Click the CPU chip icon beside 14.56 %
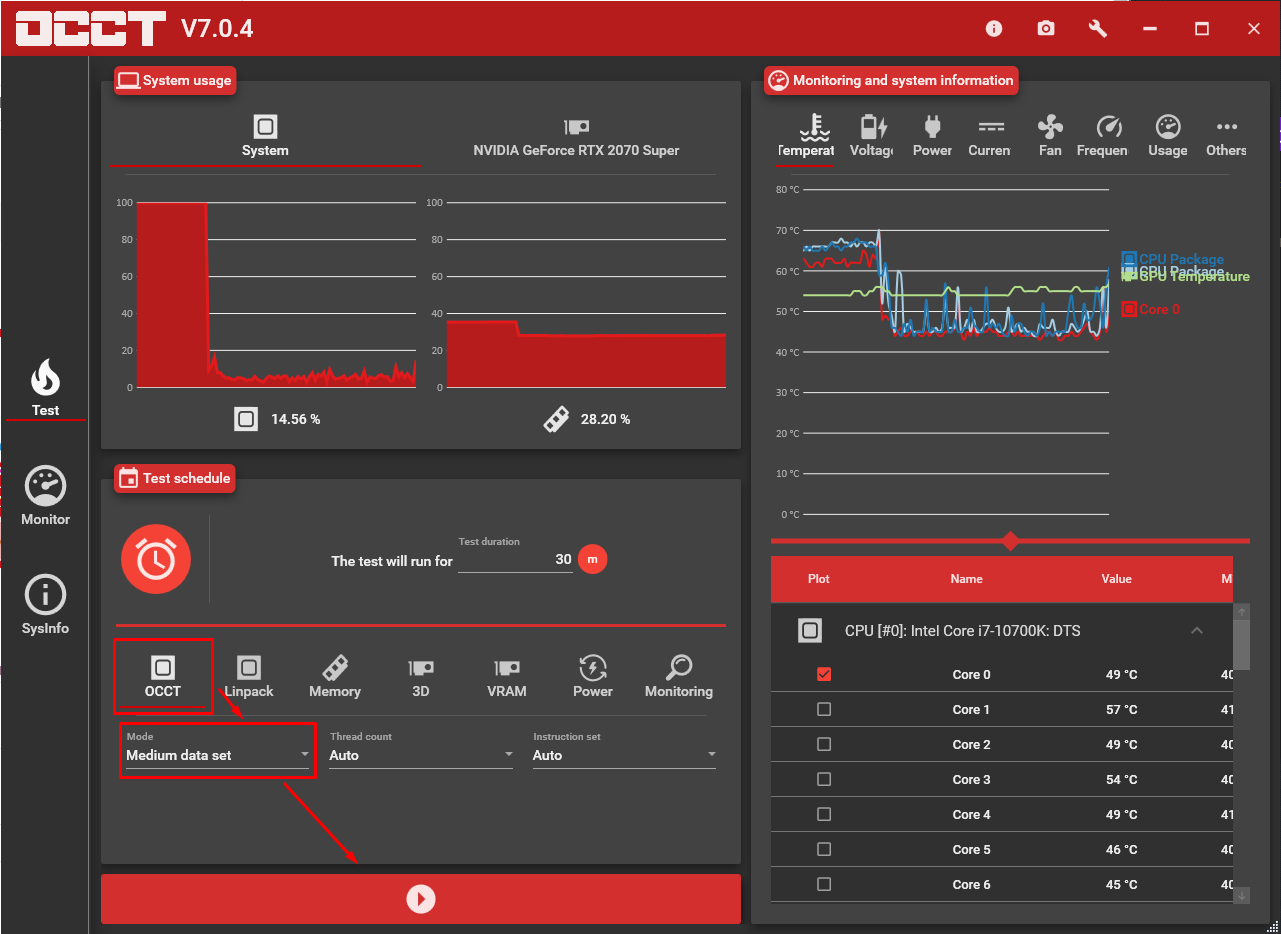Viewport: 1281px width, 934px height. coord(246,419)
